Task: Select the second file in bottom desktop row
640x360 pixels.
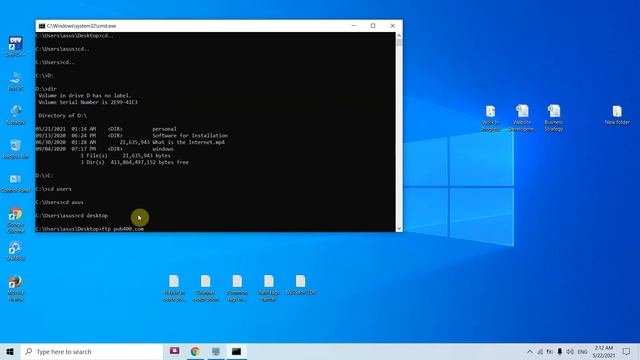Action: (205, 288)
